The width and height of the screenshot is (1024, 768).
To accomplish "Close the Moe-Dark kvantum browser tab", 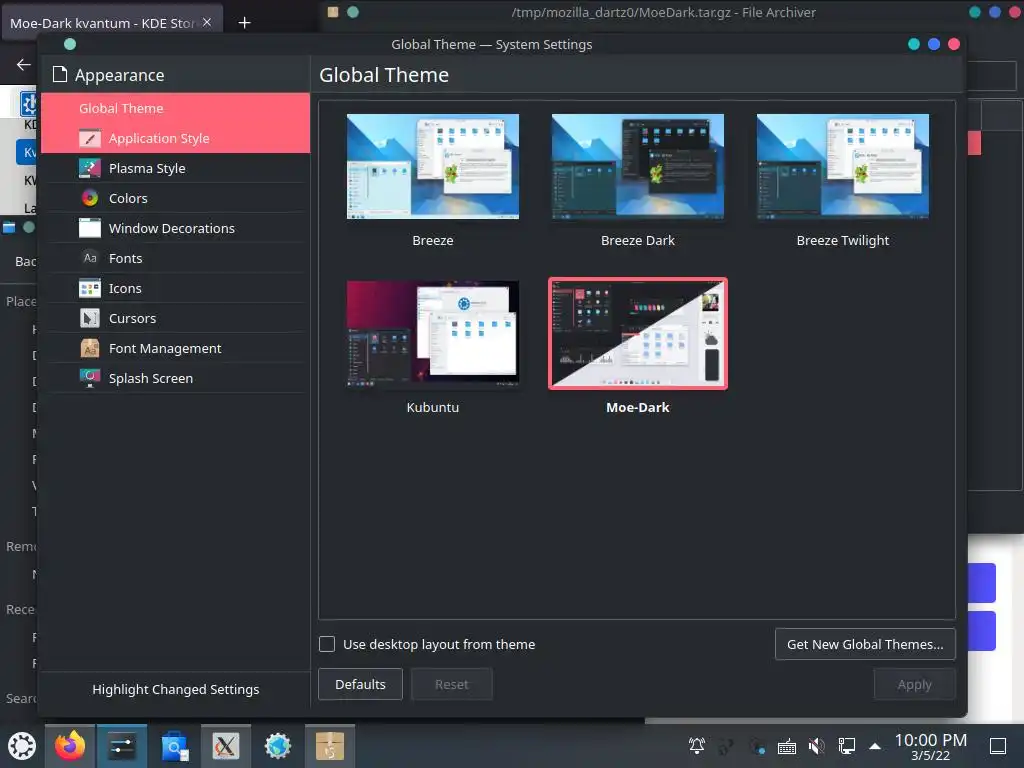I will (207, 22).
